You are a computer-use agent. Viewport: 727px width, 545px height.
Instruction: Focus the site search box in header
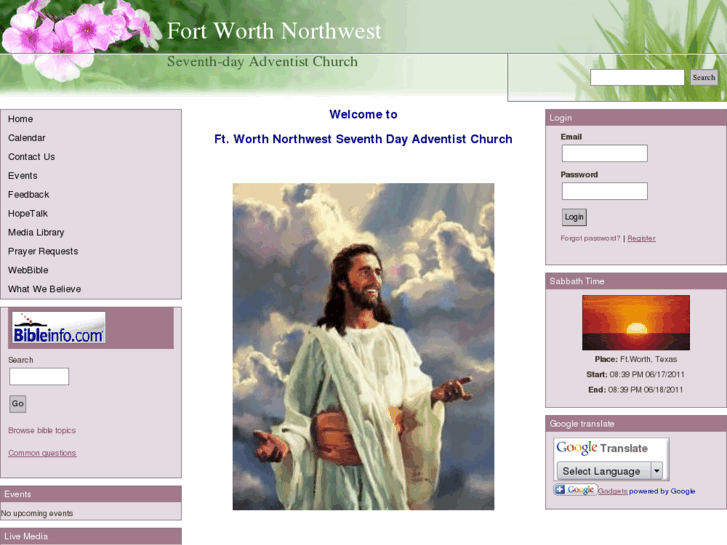click(637, 77)
